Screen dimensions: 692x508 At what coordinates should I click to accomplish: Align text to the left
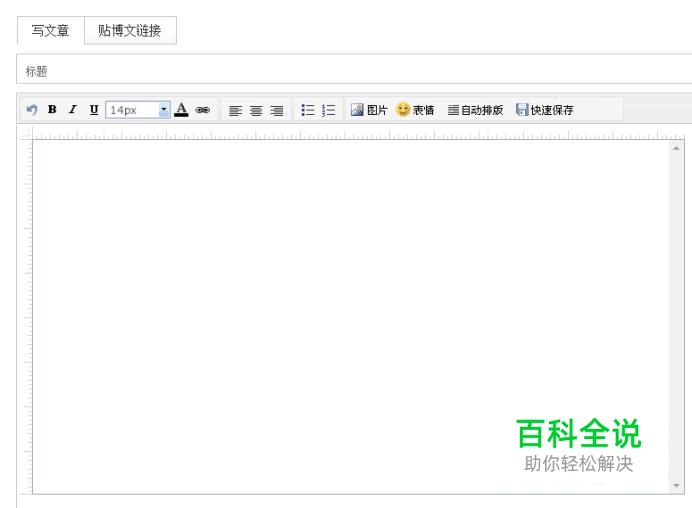(x=235, y=110)
